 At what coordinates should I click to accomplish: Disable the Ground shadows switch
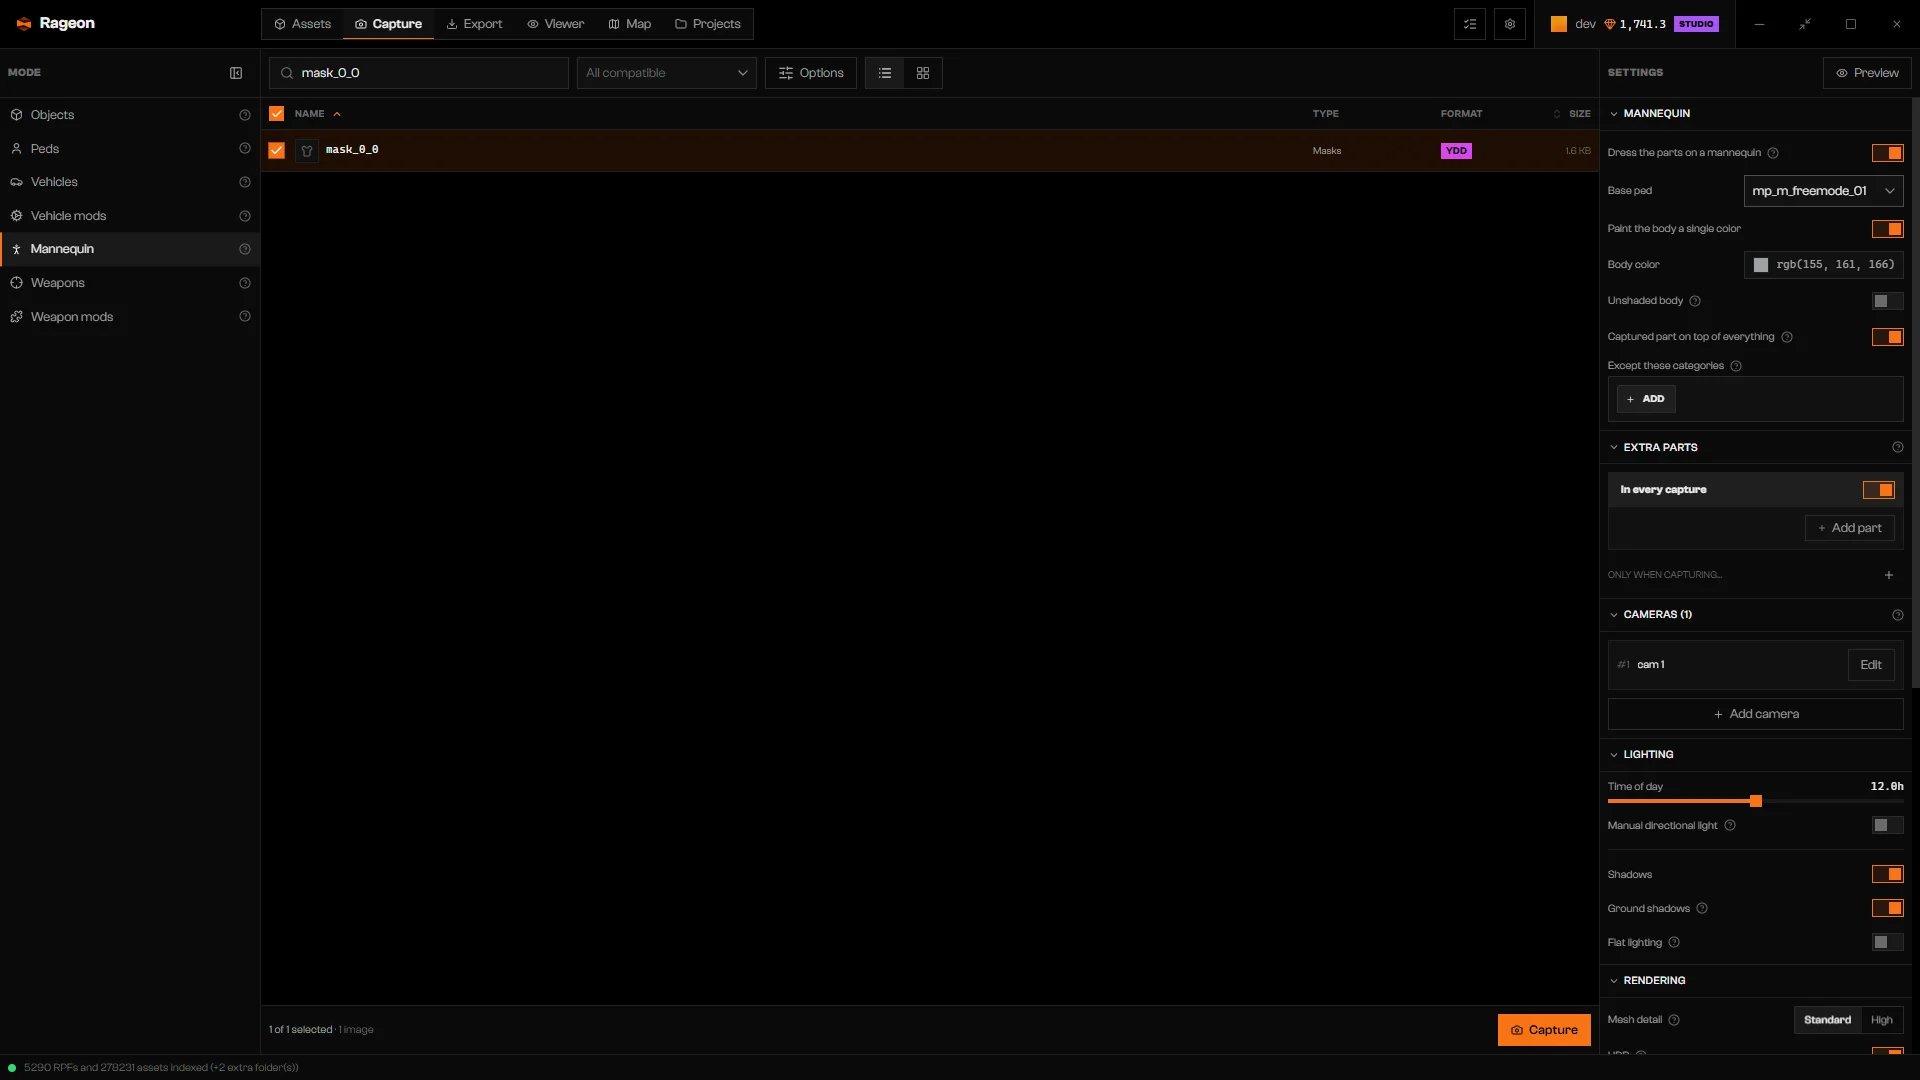[x=1888, y=908]
